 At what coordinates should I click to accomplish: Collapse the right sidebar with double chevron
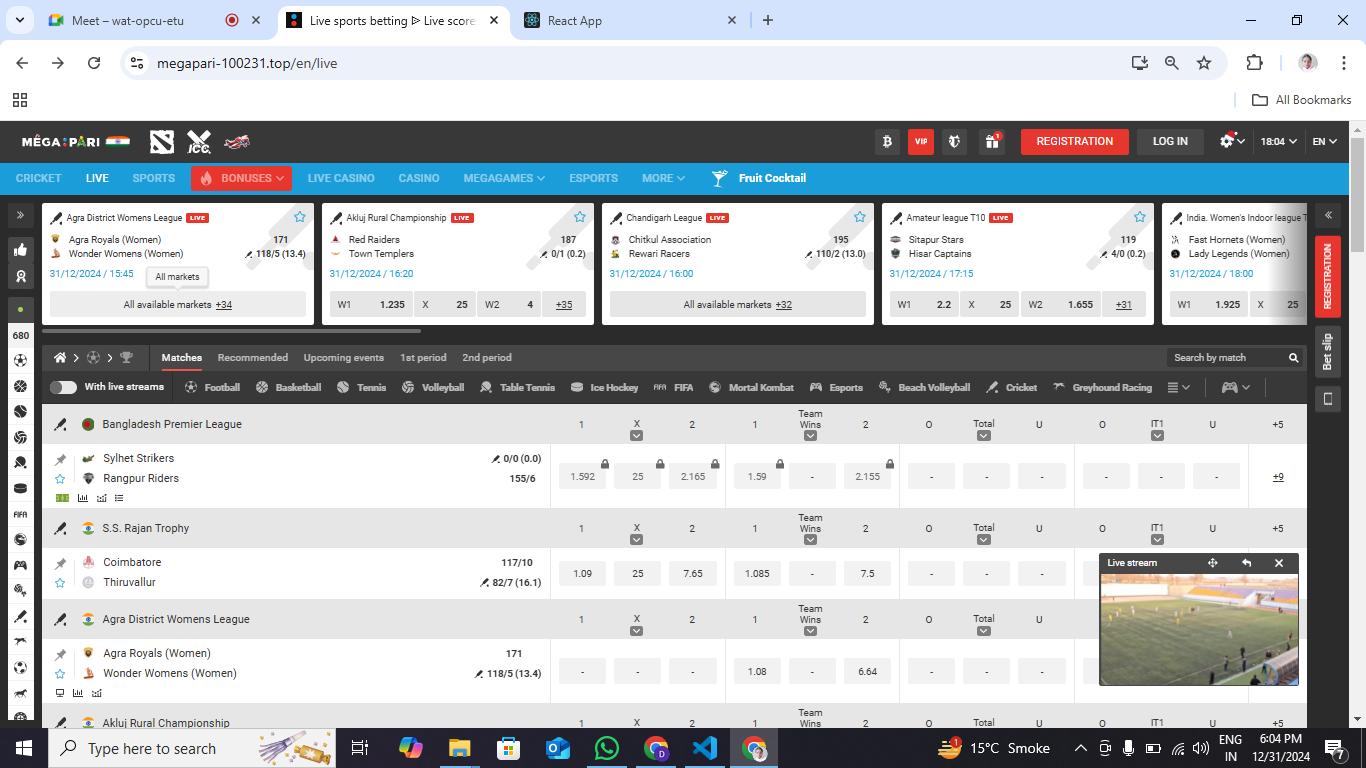1328,215
